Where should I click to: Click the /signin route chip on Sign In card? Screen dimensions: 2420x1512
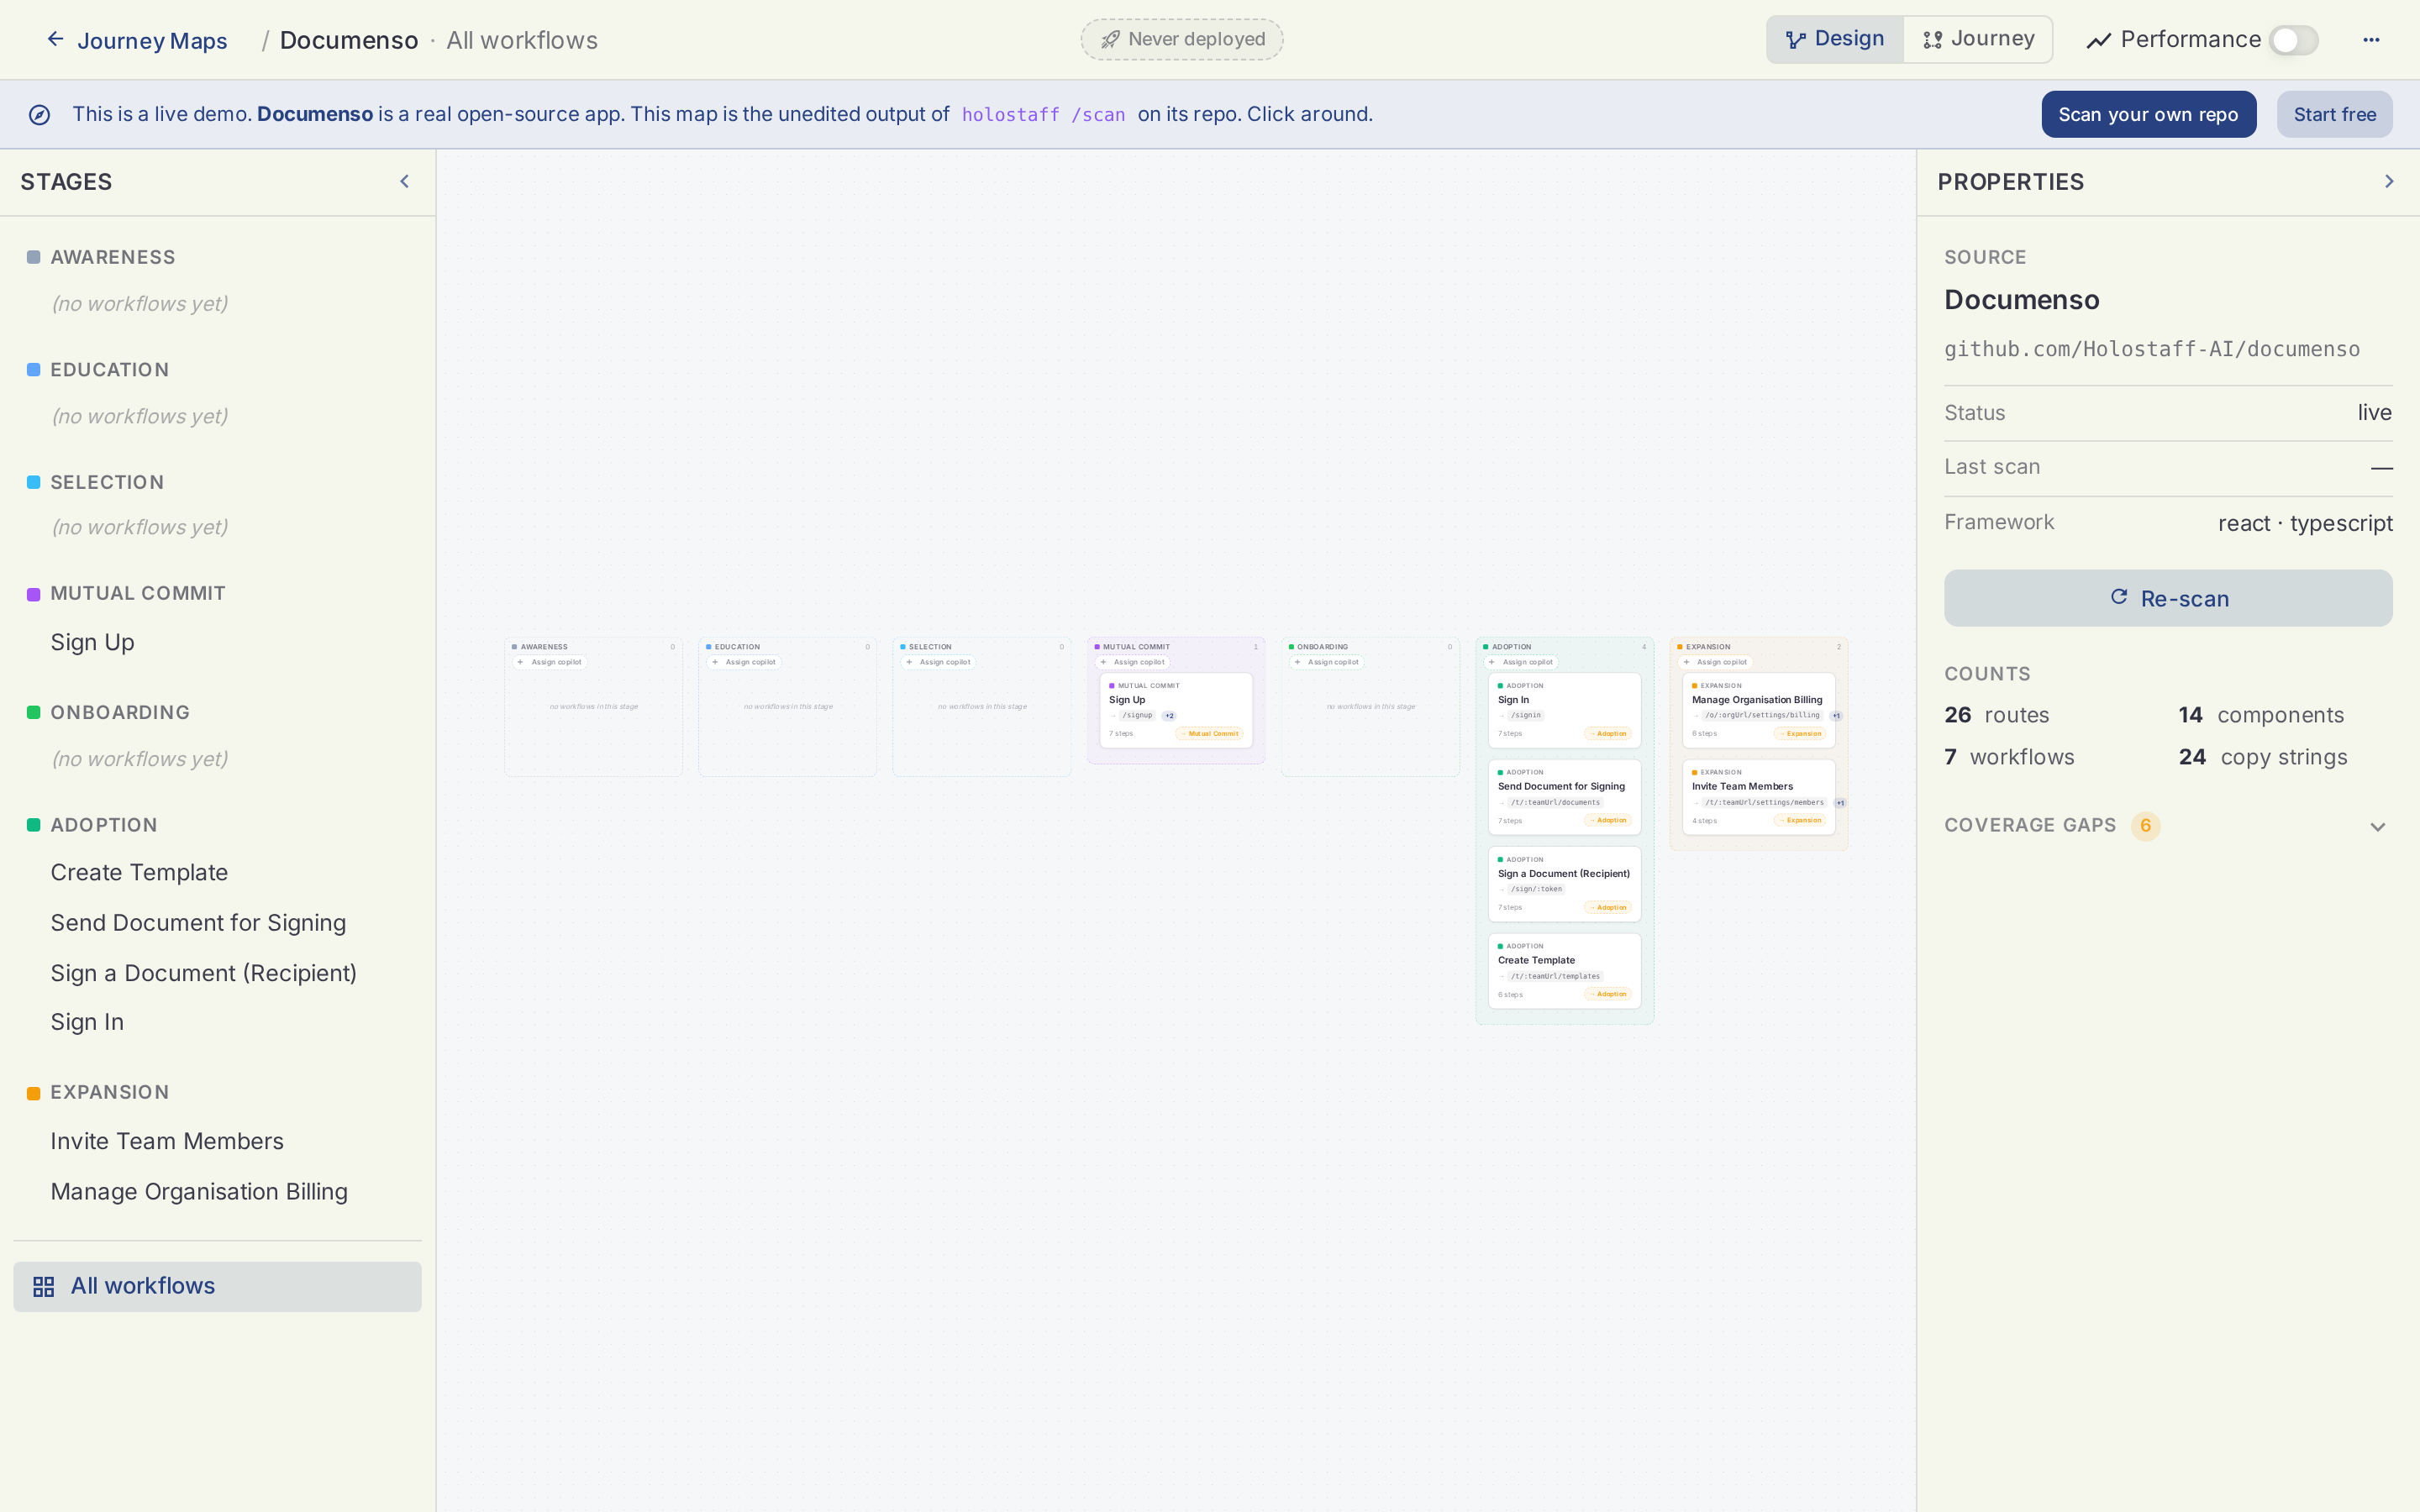tap(1526, 716)
